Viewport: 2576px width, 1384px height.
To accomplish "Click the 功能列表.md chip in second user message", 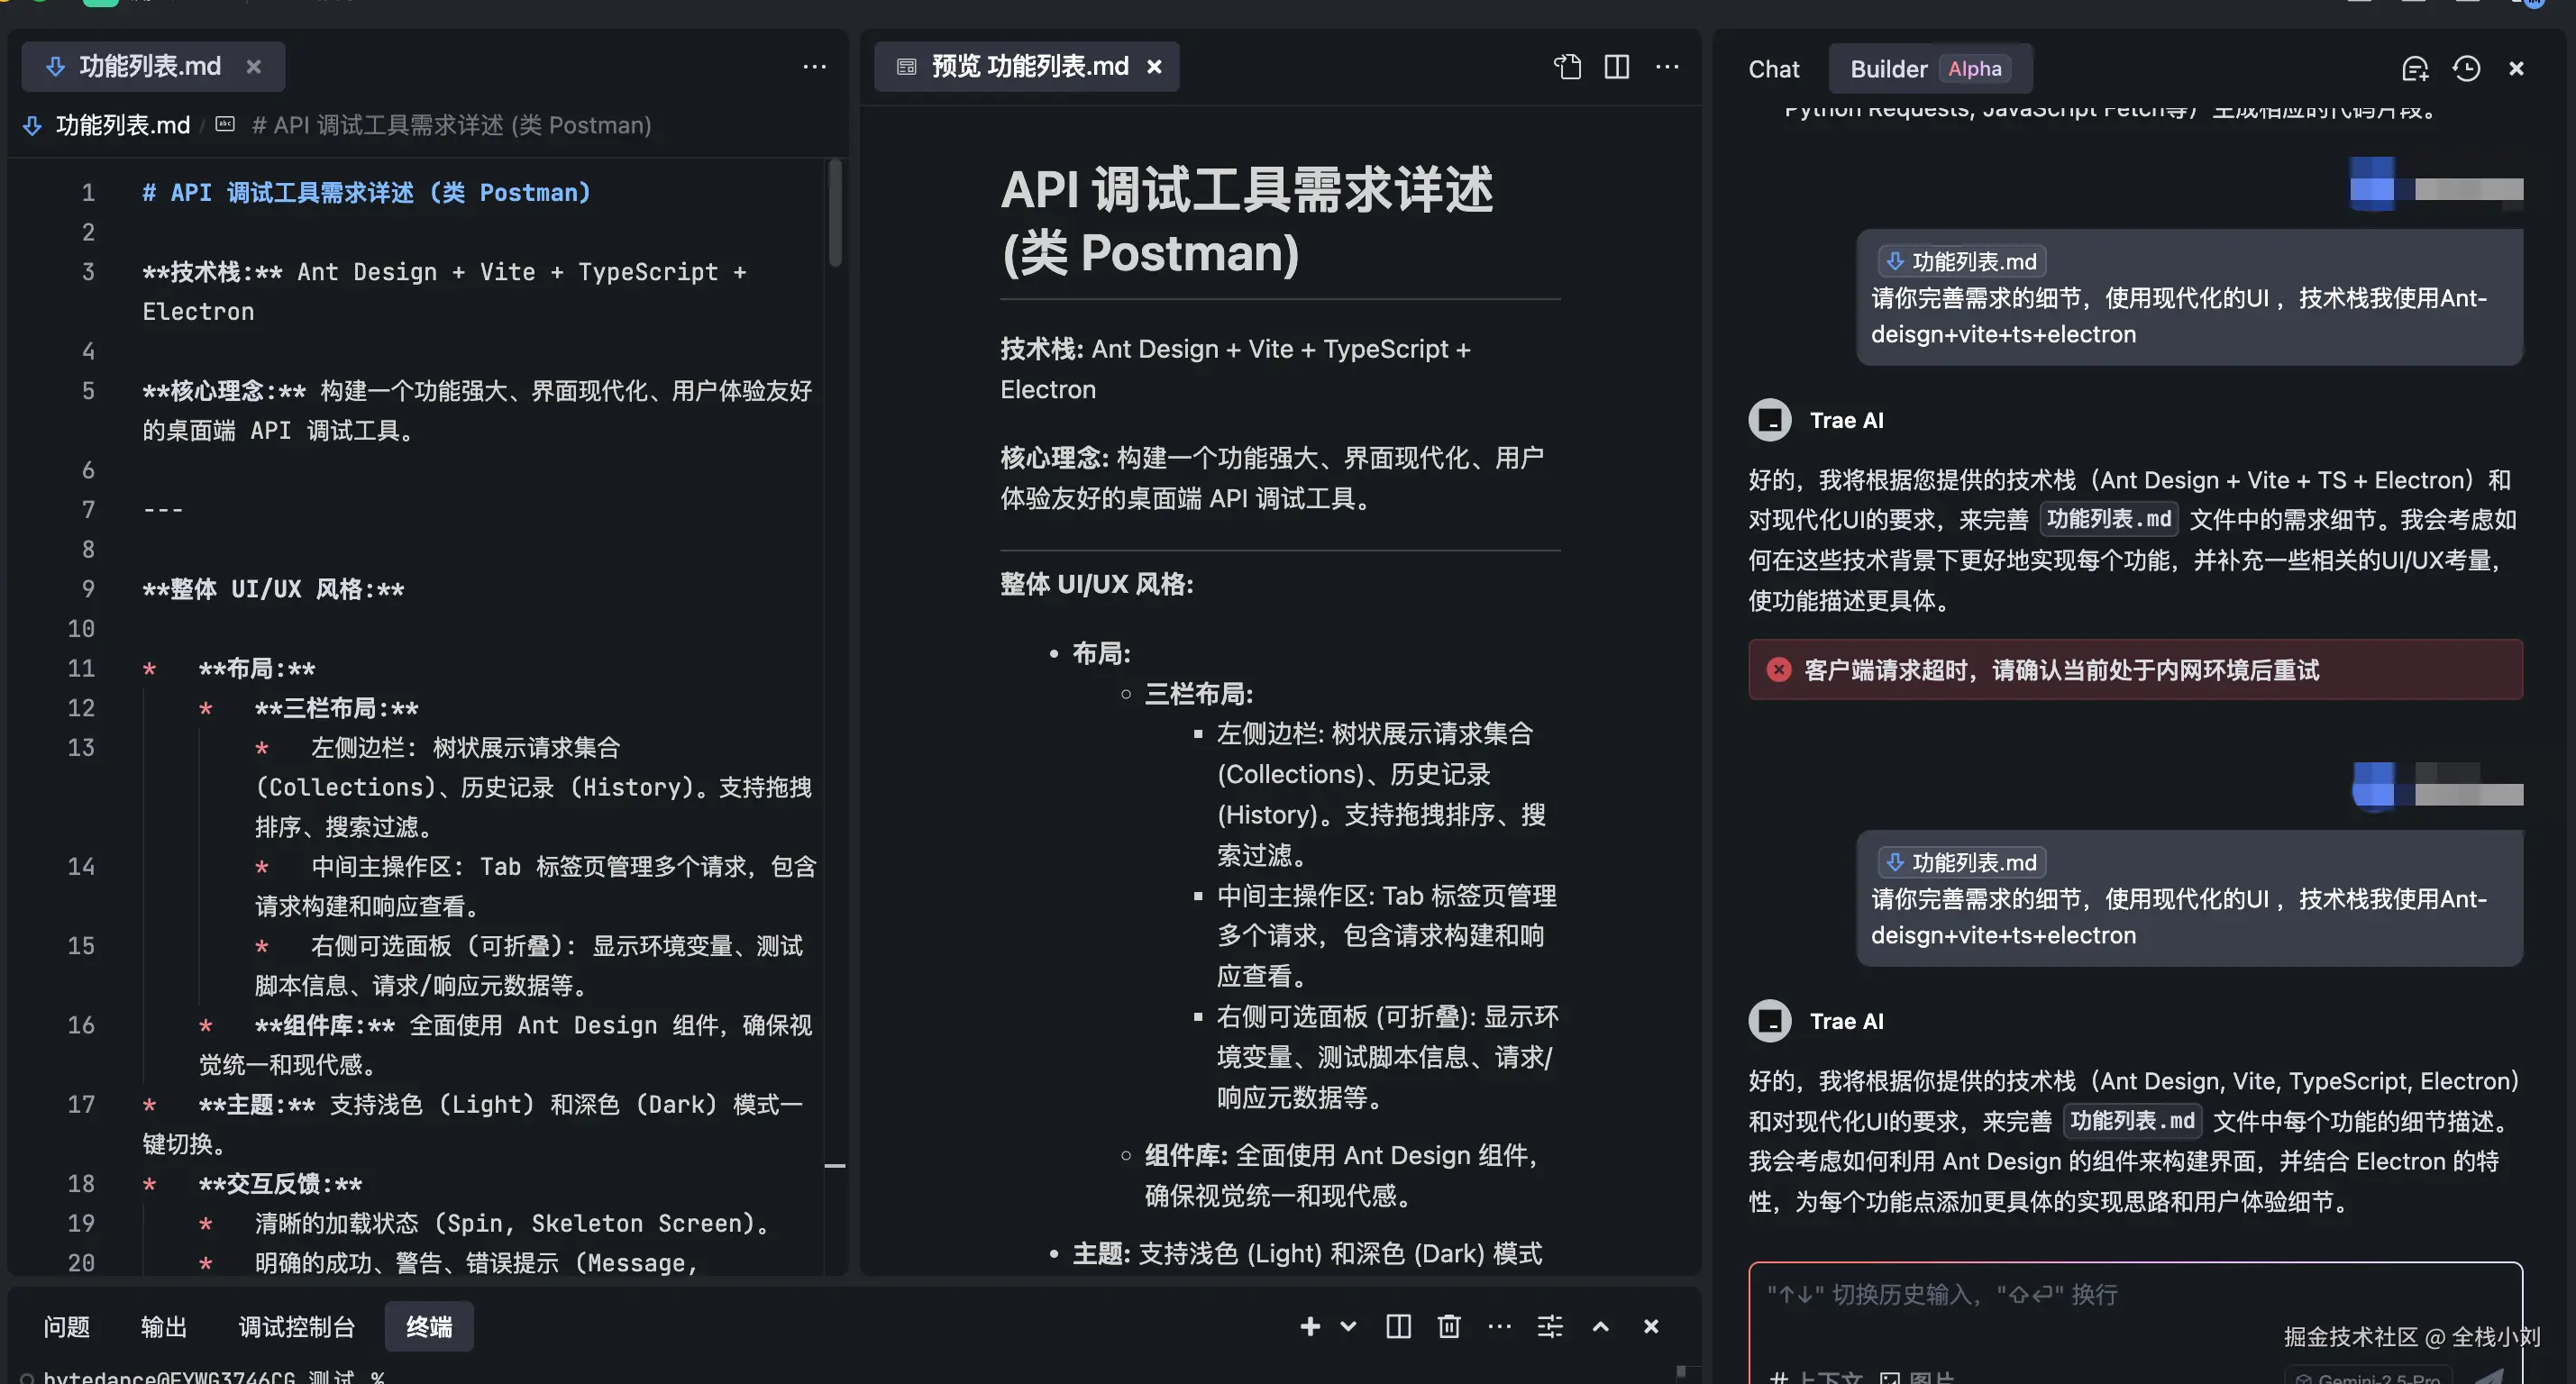I will click(1961, 862).
